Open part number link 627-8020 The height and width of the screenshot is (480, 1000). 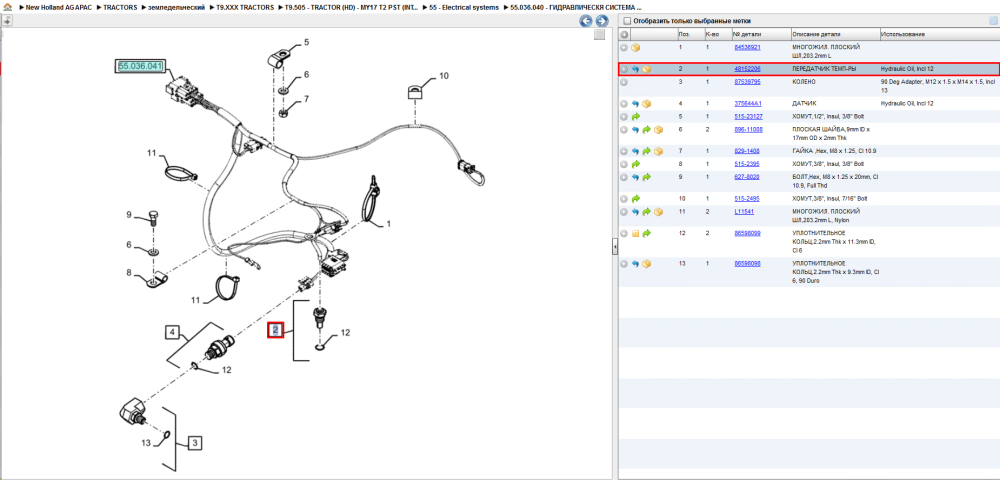746,177
